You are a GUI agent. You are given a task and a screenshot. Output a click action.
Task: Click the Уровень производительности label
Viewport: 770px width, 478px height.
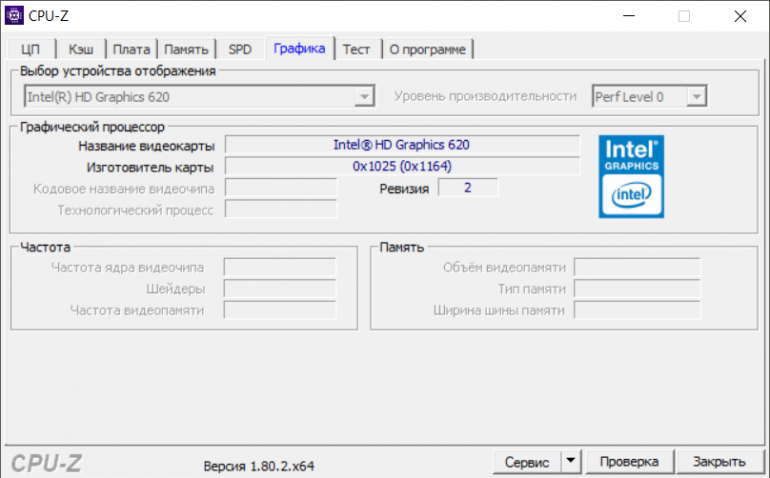pyautogui.click(x=485, y=96)
